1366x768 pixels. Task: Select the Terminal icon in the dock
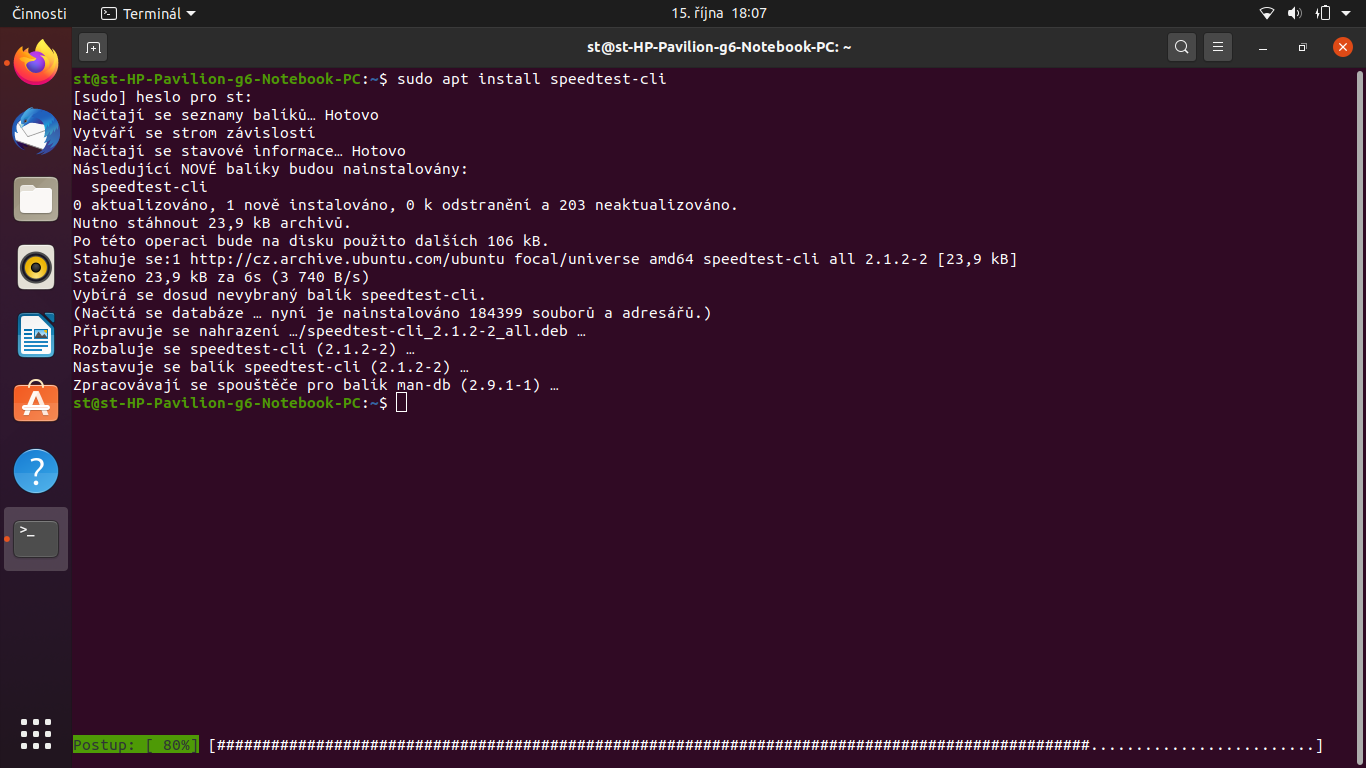[x=36, y=539]
